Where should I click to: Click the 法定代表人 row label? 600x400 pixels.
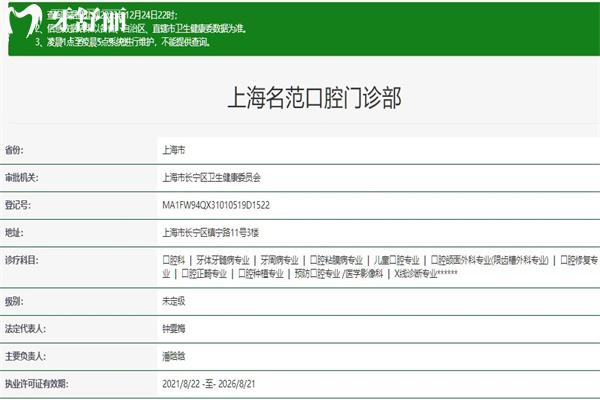click(25, 329)
